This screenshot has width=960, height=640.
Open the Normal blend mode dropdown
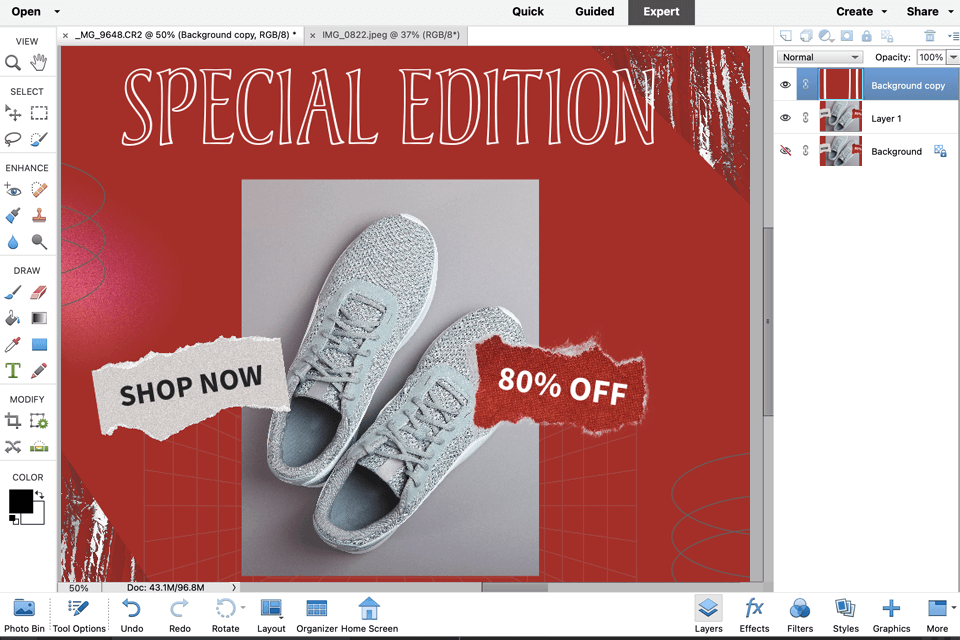[x=820, y=57]
